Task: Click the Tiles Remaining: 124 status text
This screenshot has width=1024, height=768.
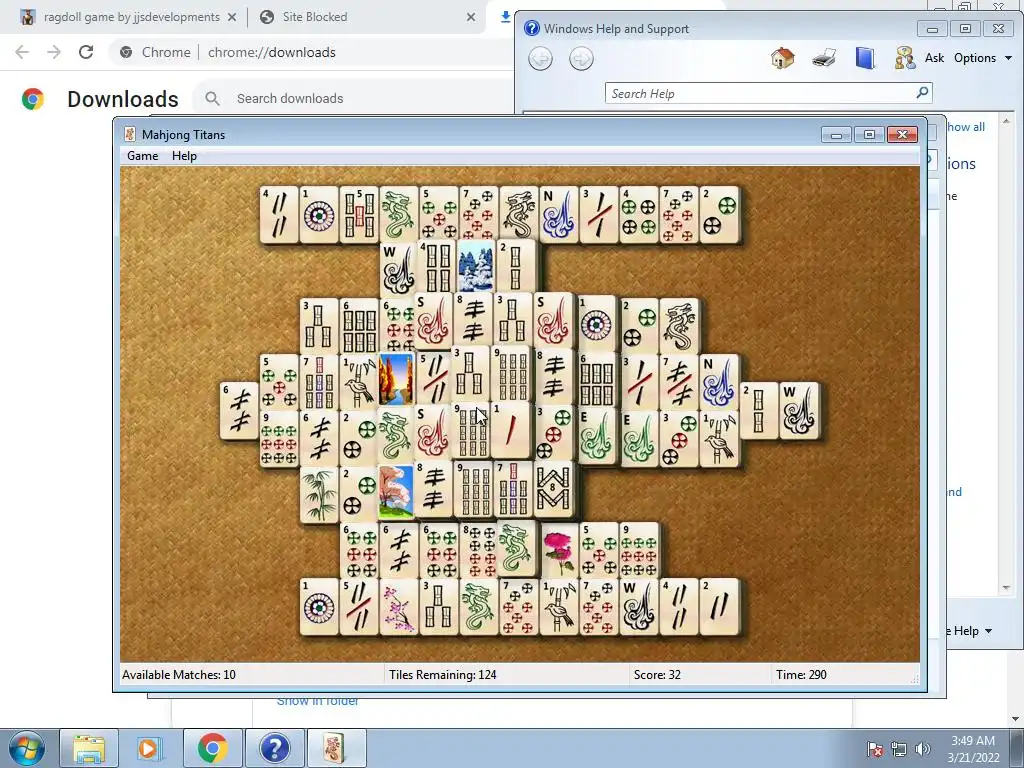Action: (x=443, y=675)
